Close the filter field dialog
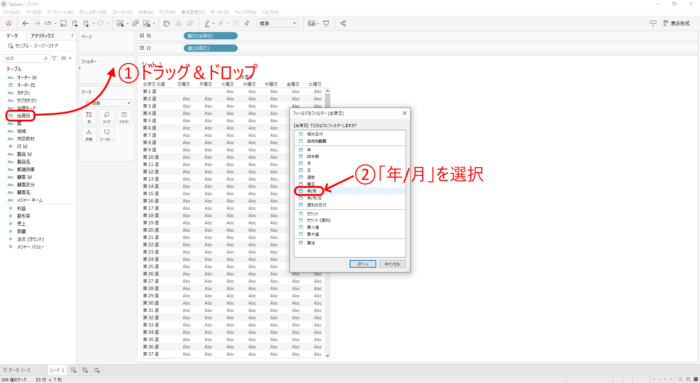Viewport: 700px width, 383px height. pos(404,113)
